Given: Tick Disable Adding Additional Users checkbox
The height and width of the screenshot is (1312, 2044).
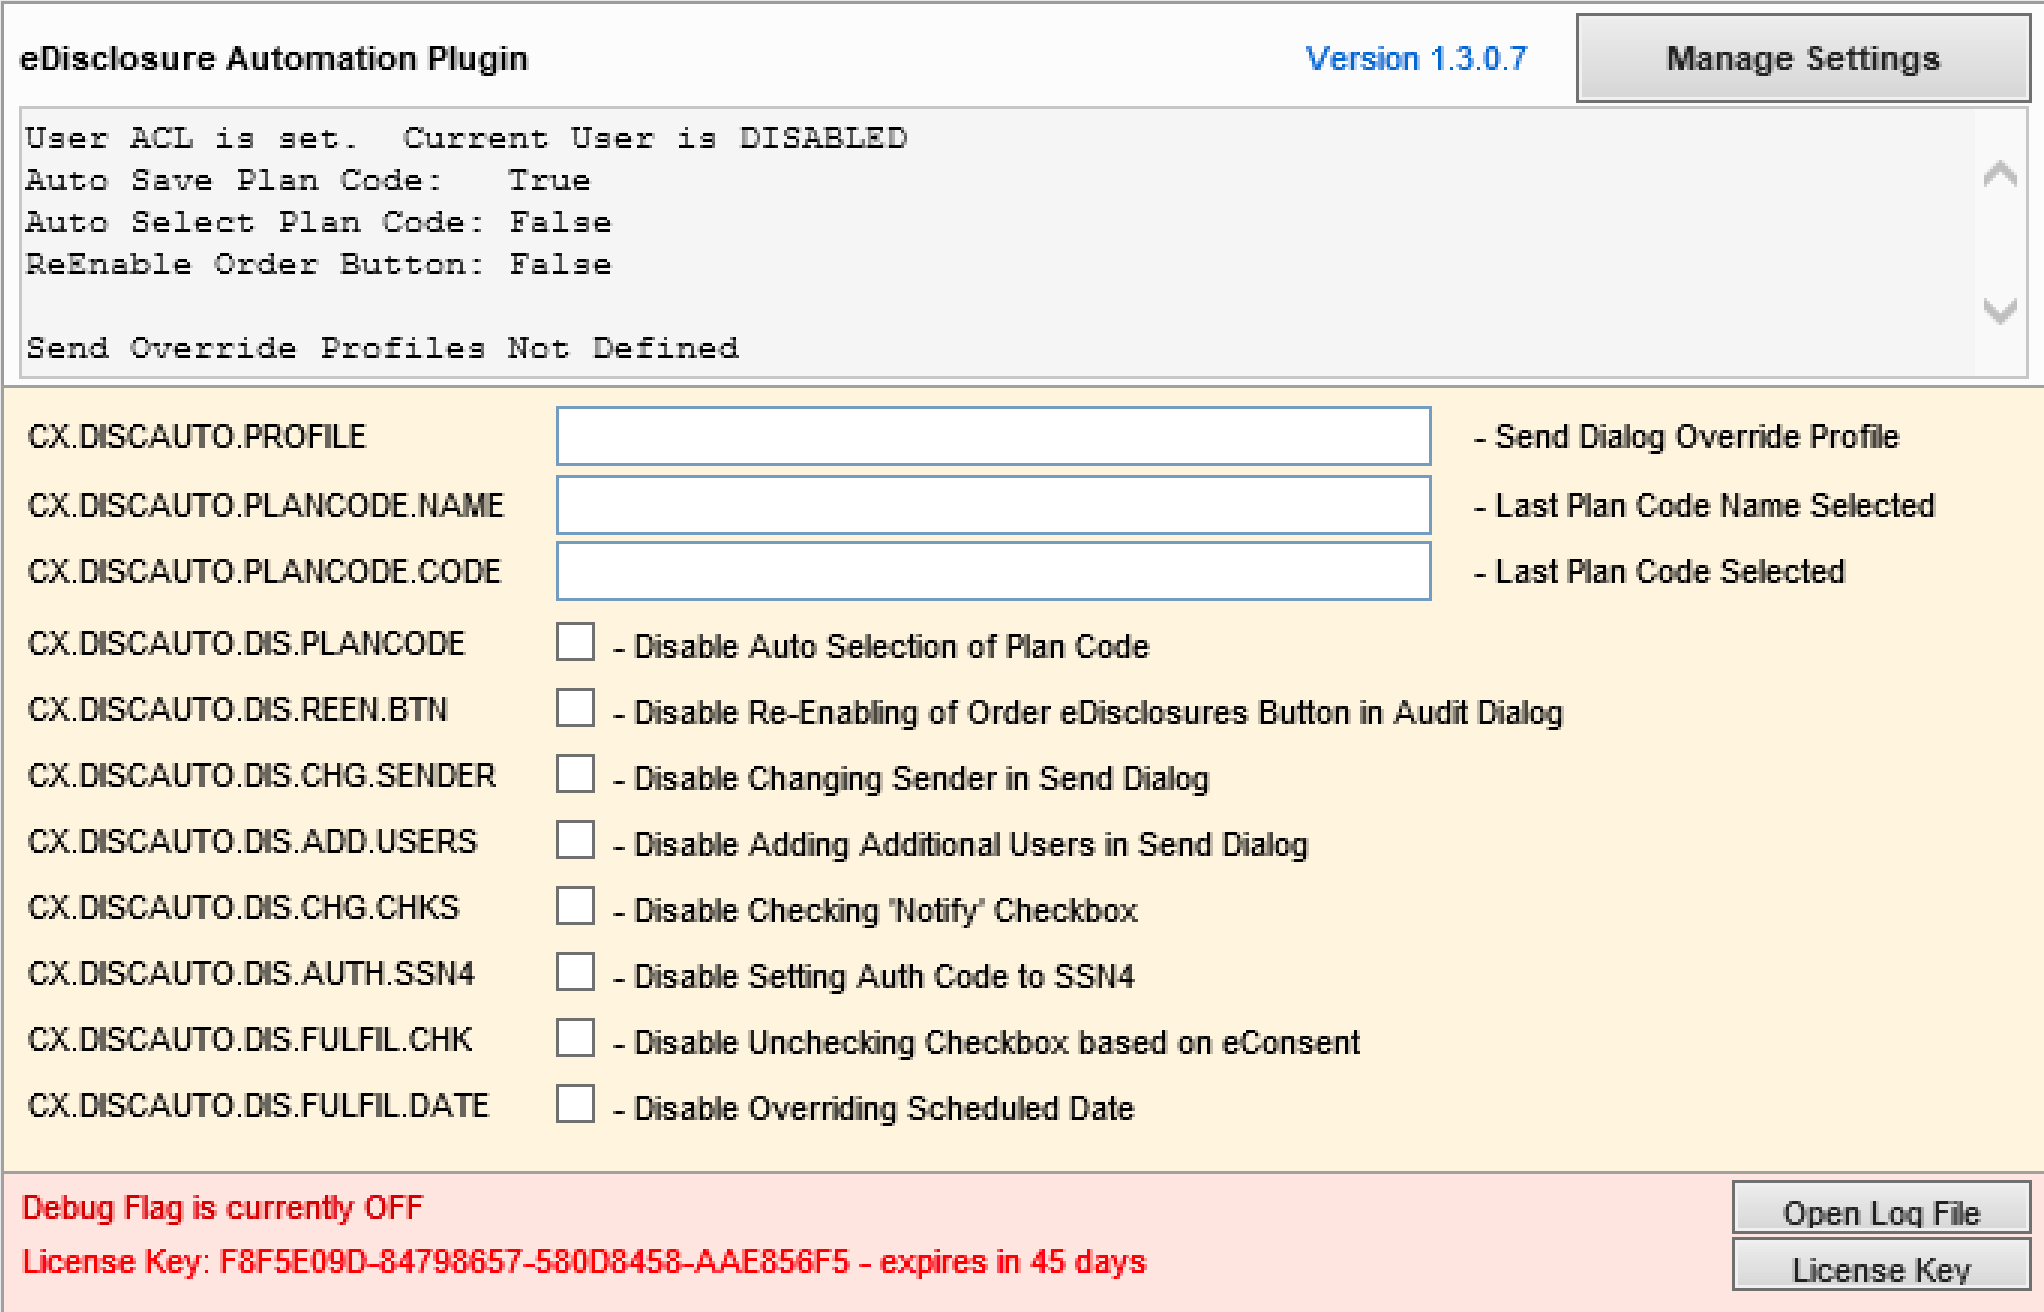Looking at the screenshot, I should pos(576,841).
